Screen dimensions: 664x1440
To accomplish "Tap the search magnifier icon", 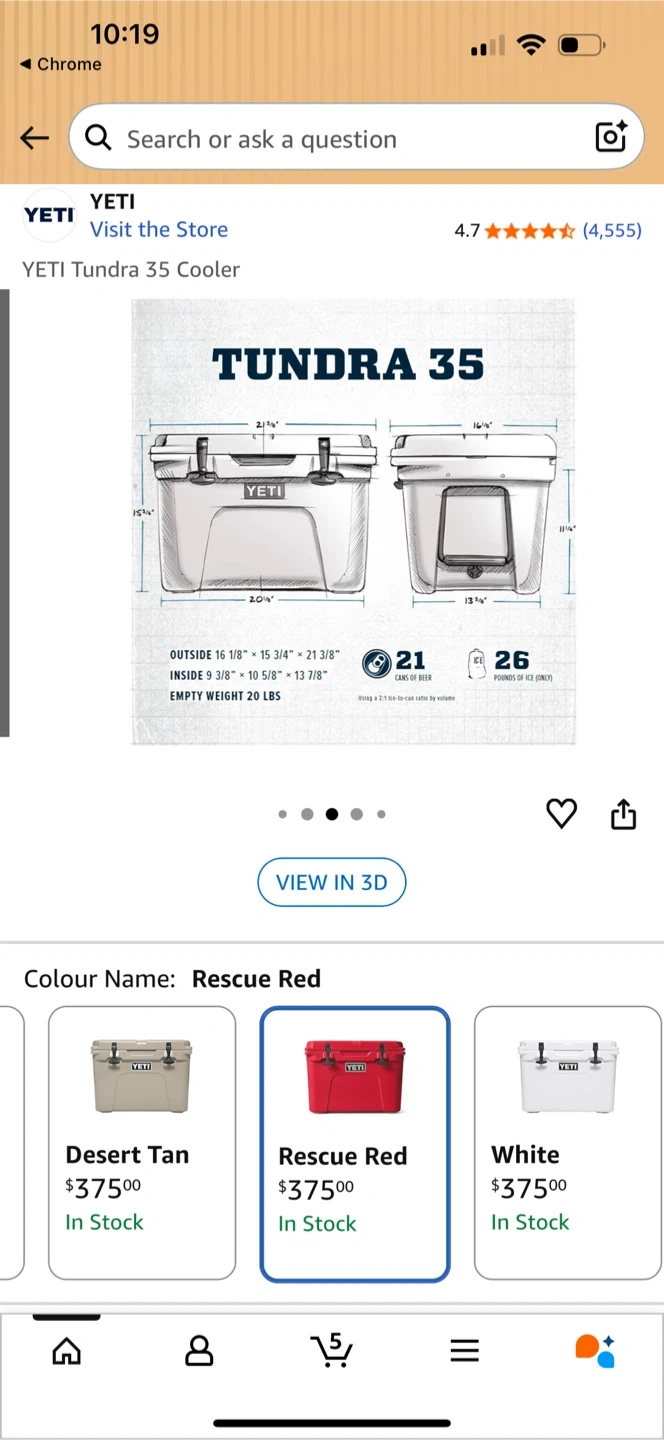I will coord(98,138).
